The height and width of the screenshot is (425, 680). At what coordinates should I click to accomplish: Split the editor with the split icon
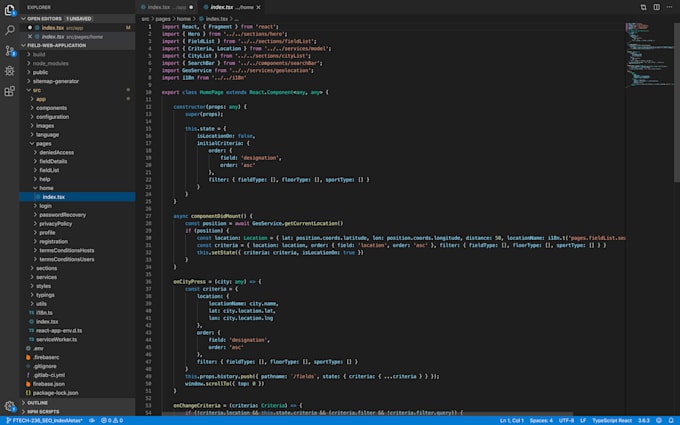click(x=657, y=7)
